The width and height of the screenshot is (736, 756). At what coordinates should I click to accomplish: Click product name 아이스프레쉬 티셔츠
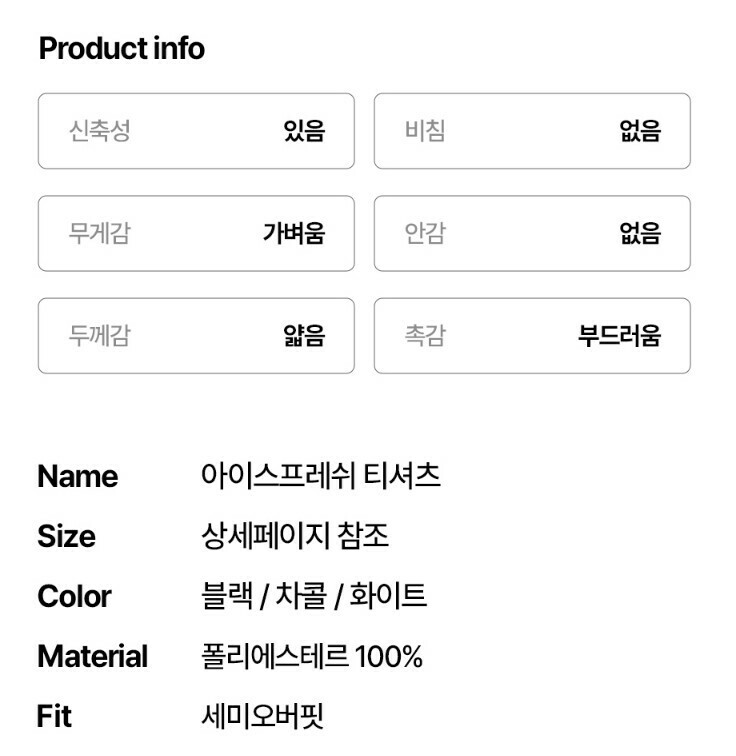pos(320,476)
